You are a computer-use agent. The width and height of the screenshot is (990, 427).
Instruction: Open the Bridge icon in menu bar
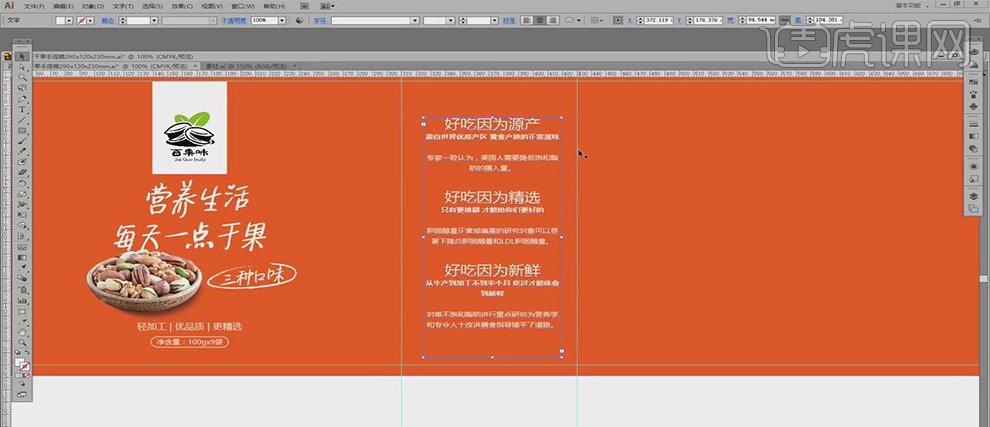tap(306, 6)
